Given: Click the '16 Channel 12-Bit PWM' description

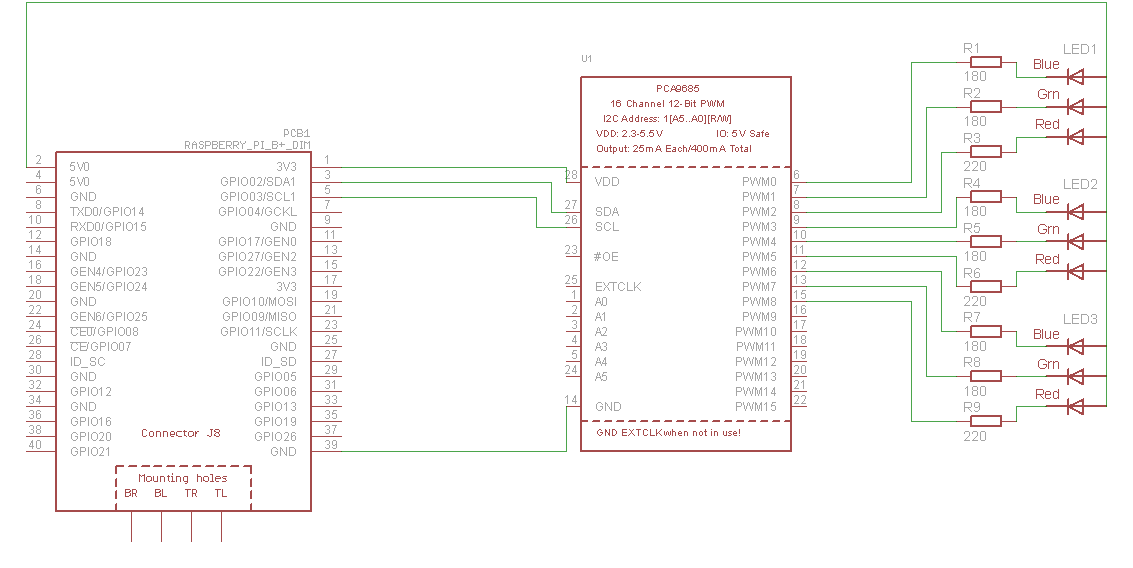Looking at the screenshot, I should pyautogui.click(x=667, y=104).
